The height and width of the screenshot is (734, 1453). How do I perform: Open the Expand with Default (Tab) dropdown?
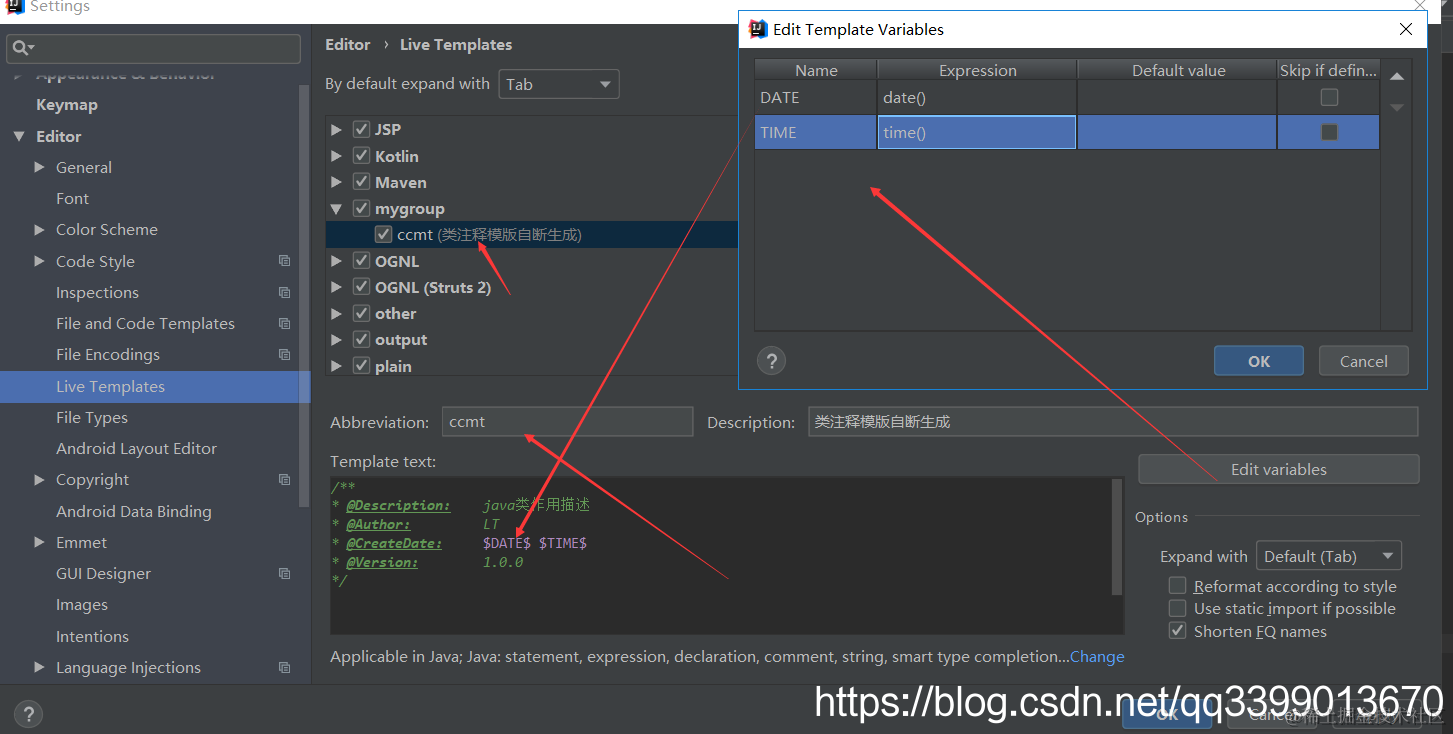(1329, 556)
